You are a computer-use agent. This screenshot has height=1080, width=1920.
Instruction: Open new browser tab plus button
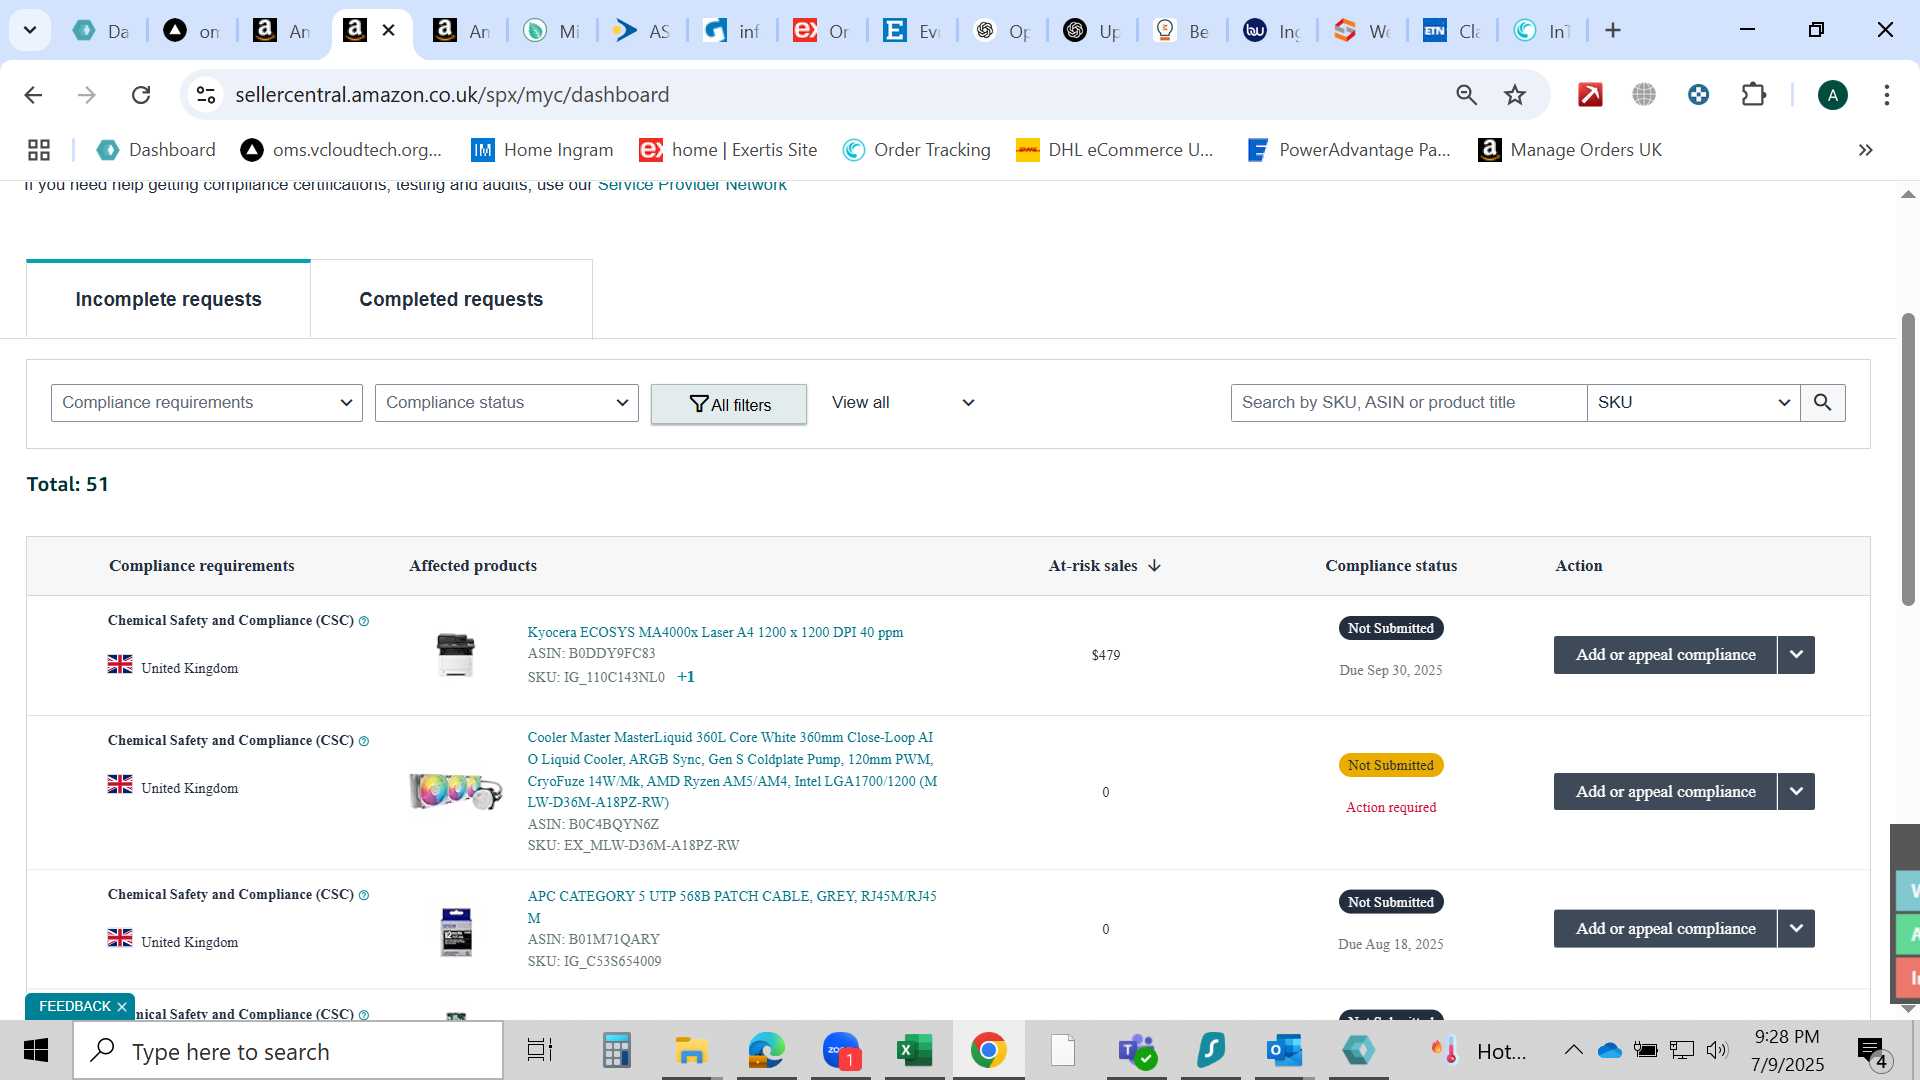tap(1613, 31)
